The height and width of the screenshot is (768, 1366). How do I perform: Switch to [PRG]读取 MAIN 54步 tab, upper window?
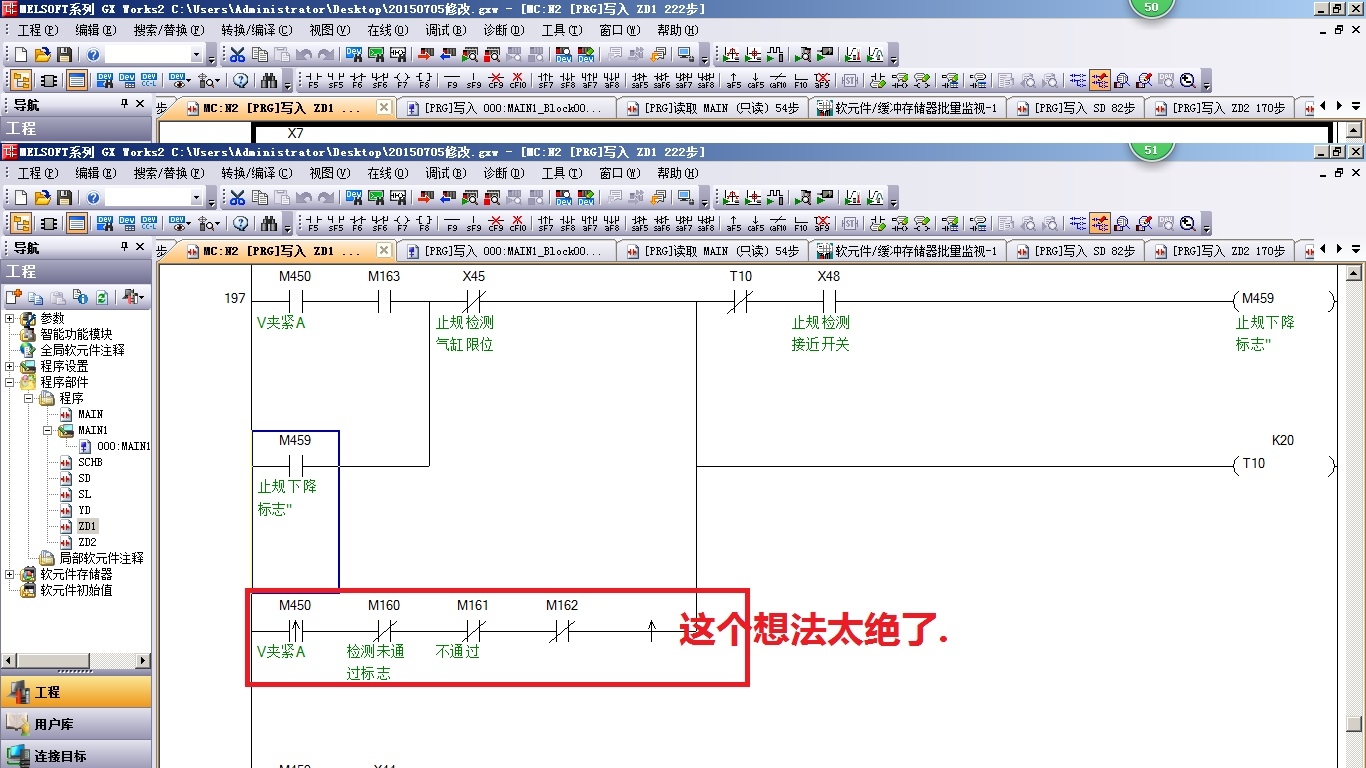point(713,108)
